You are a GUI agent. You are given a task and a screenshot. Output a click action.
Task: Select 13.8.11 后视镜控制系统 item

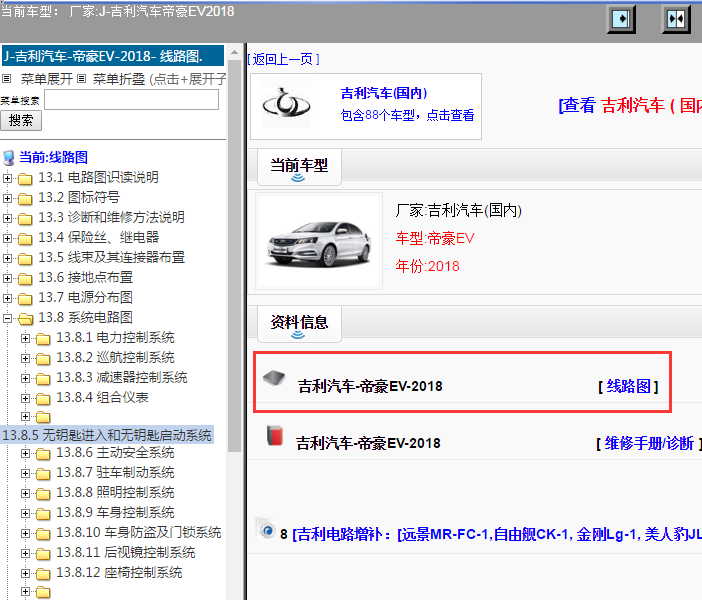click(x=126, y=553)
